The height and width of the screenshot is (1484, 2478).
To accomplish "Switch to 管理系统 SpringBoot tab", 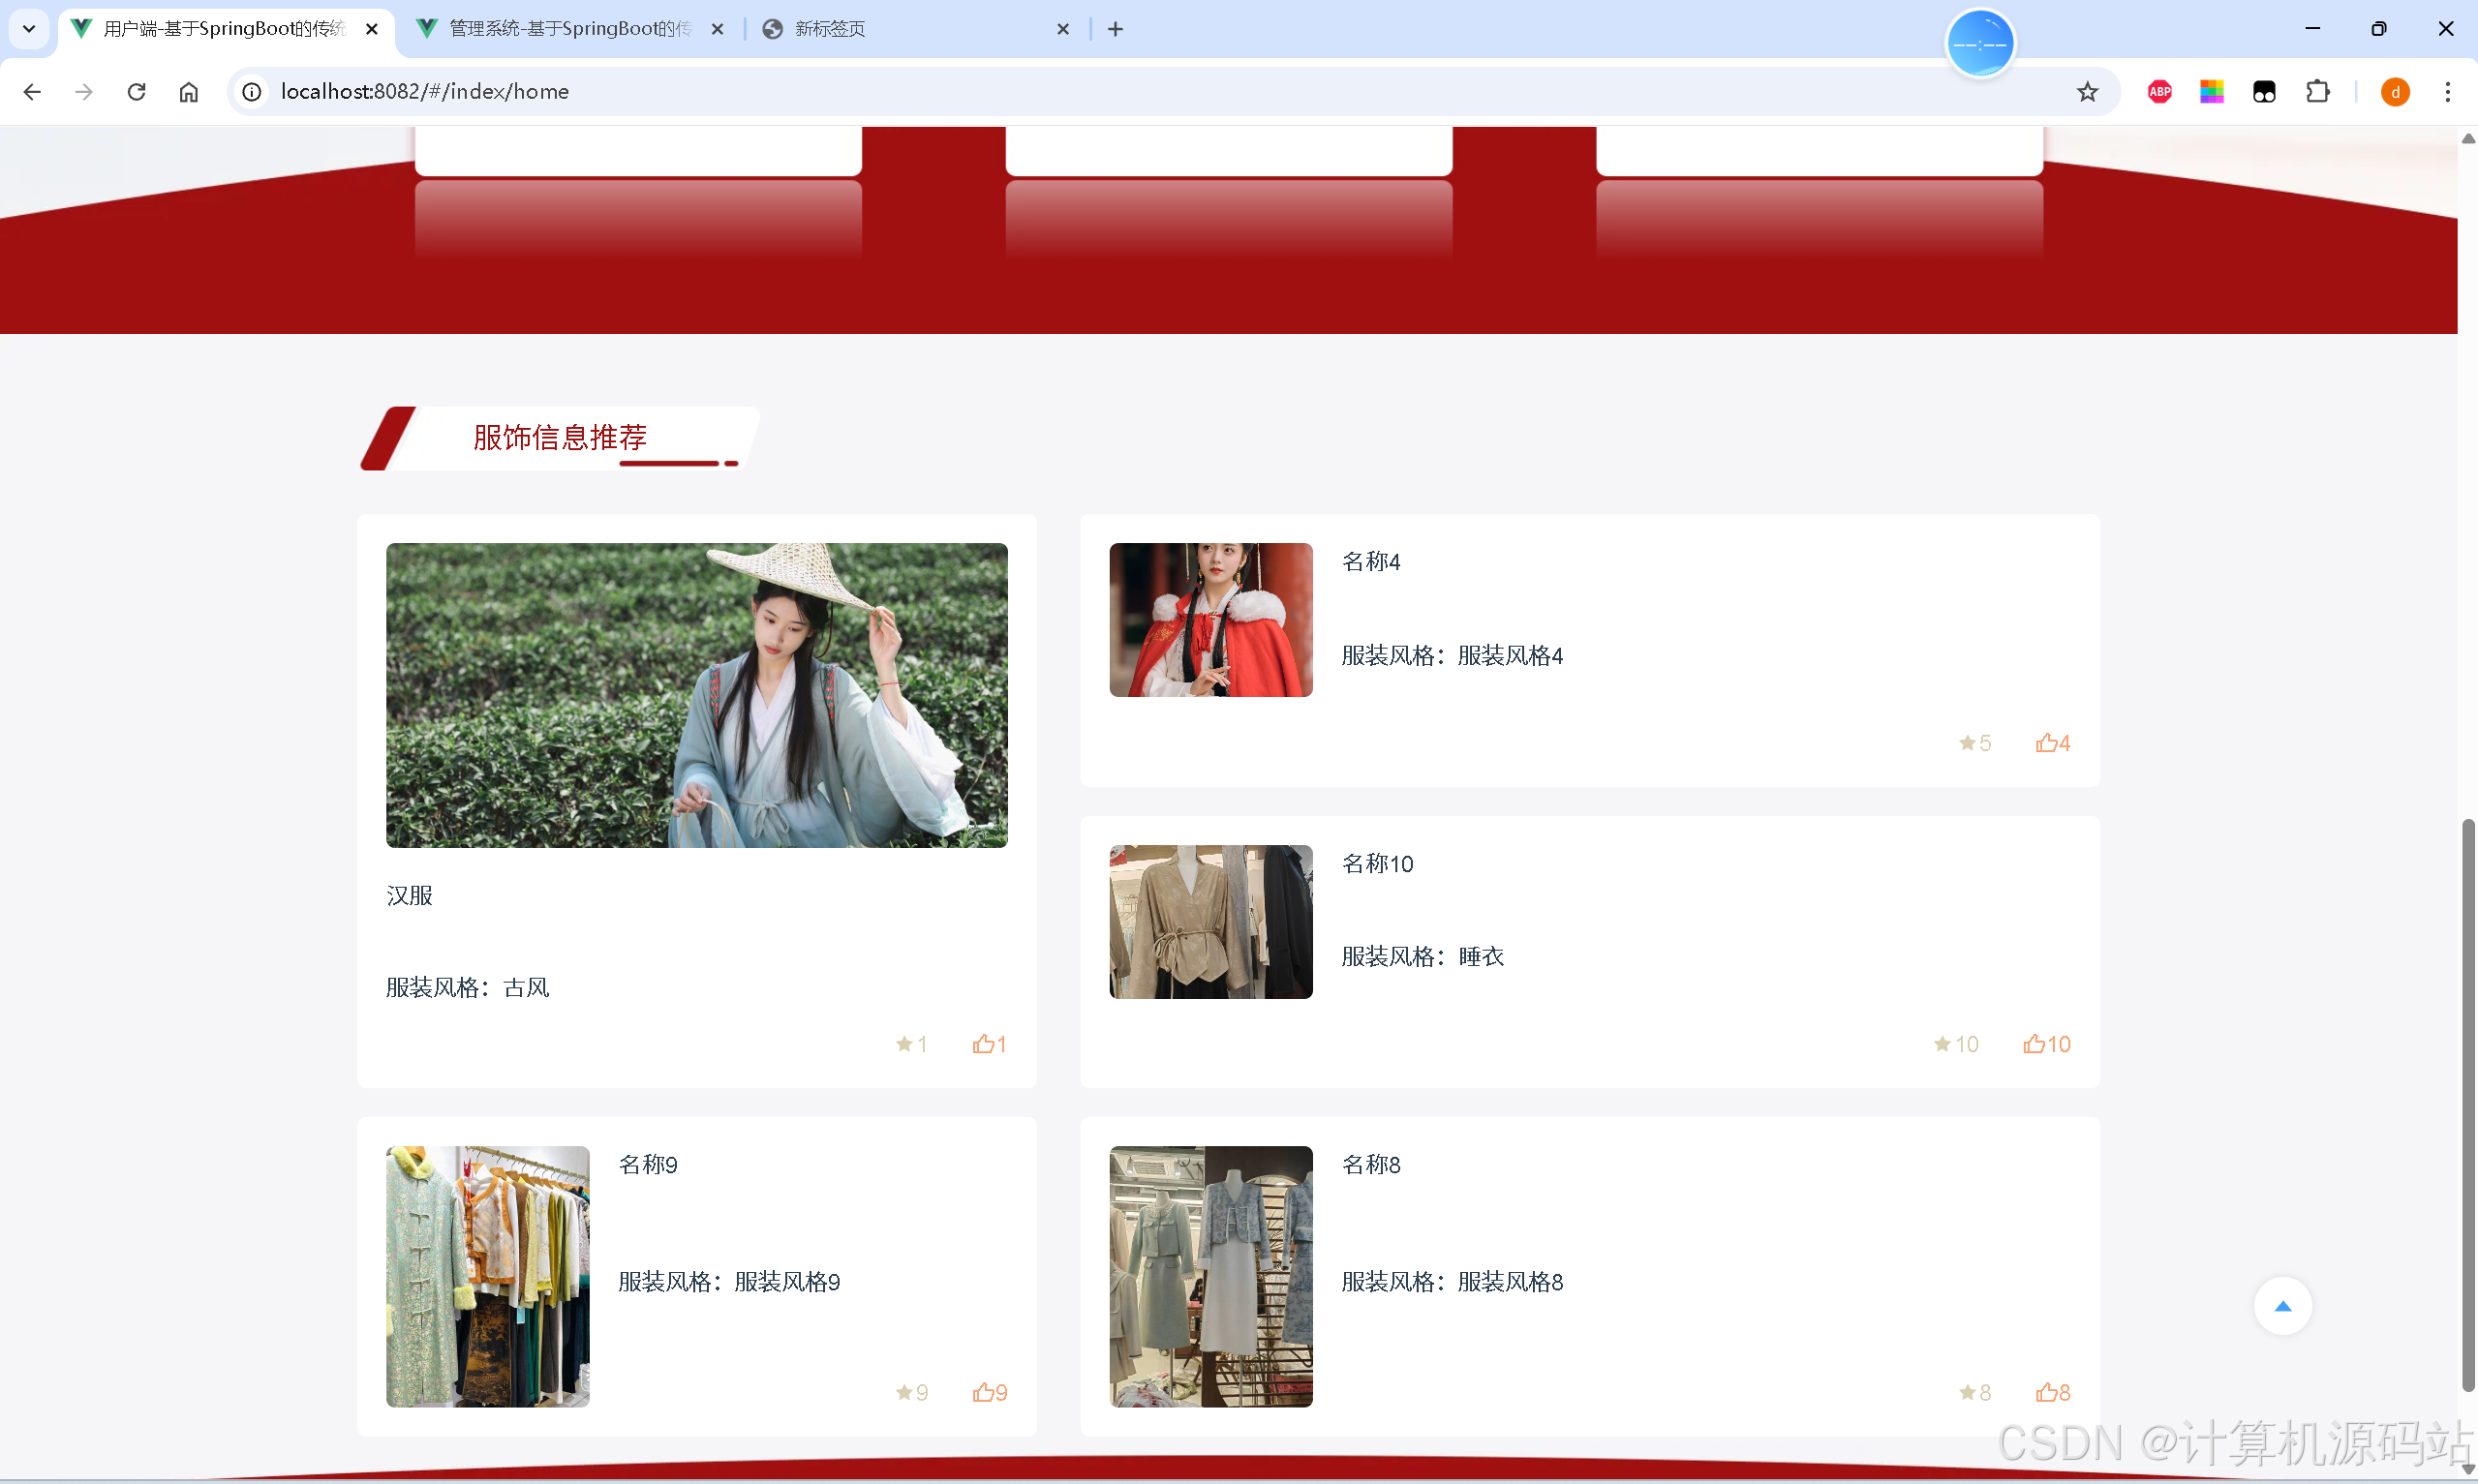I will point(569,29).
